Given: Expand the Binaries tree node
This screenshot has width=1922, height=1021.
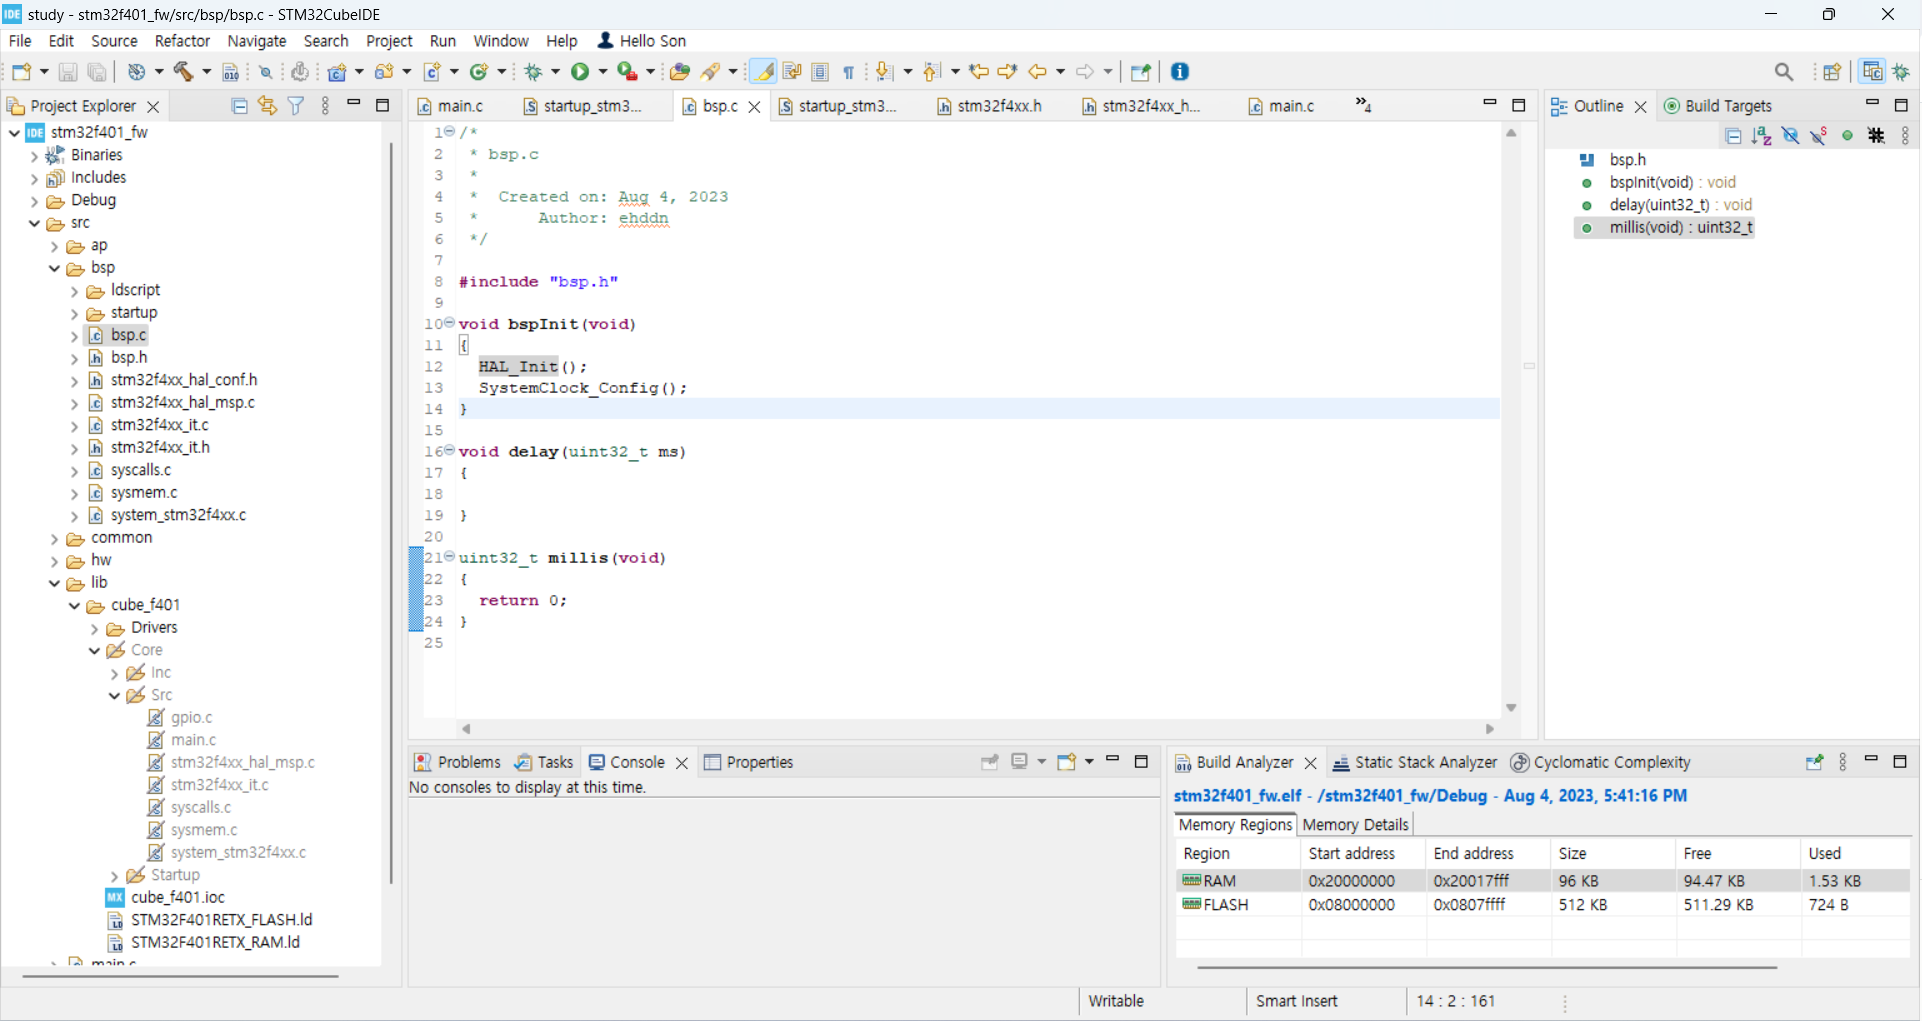Looking at the screenshot, I should point(34,156).
